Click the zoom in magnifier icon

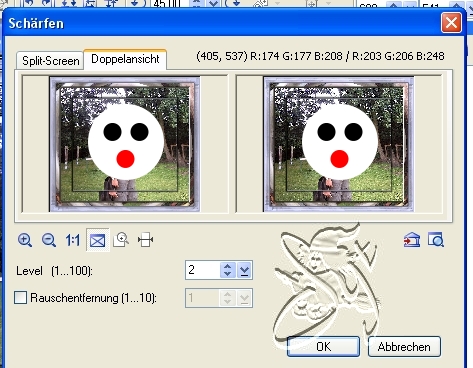[25, 240]
